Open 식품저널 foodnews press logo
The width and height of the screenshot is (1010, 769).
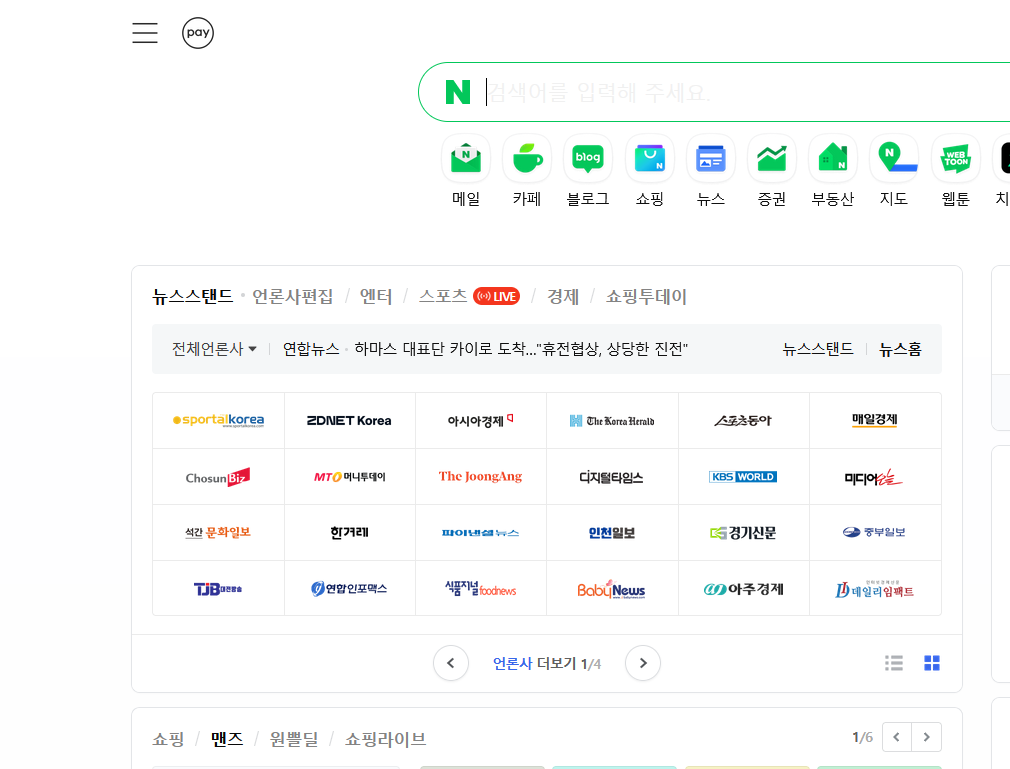click(x=481, y=589)
